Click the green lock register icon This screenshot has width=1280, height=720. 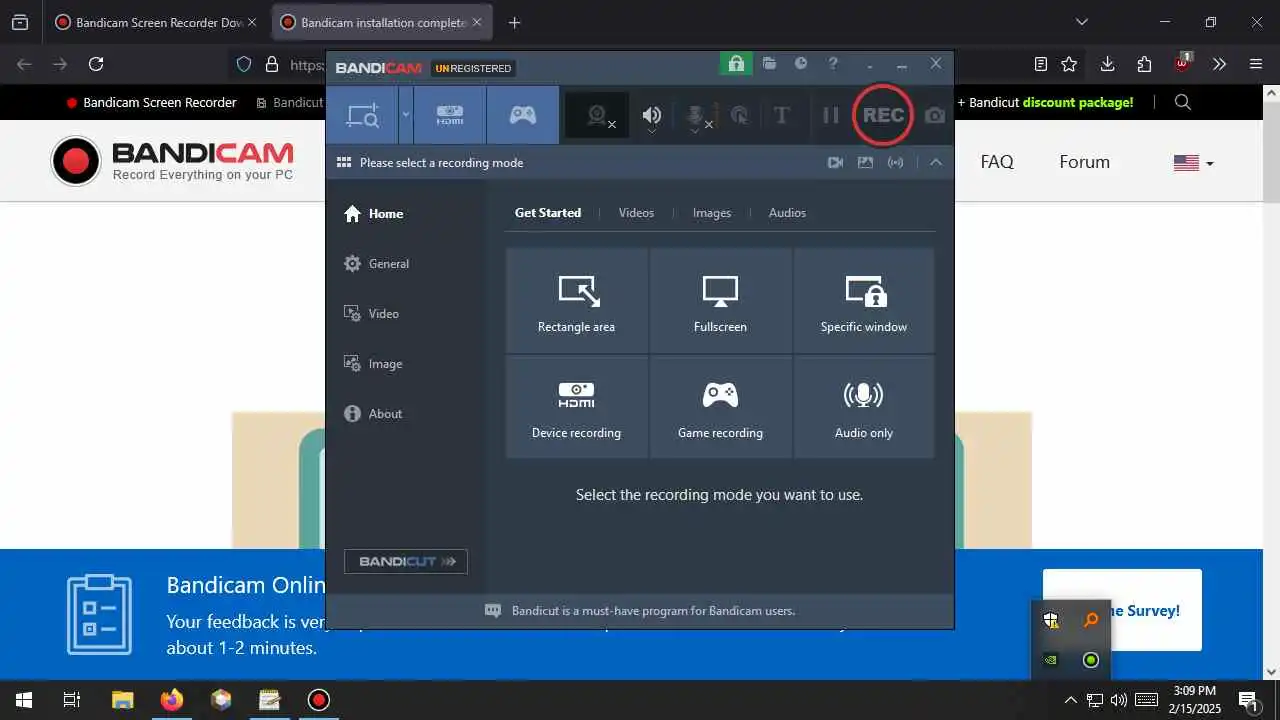[x=736, y=63]
